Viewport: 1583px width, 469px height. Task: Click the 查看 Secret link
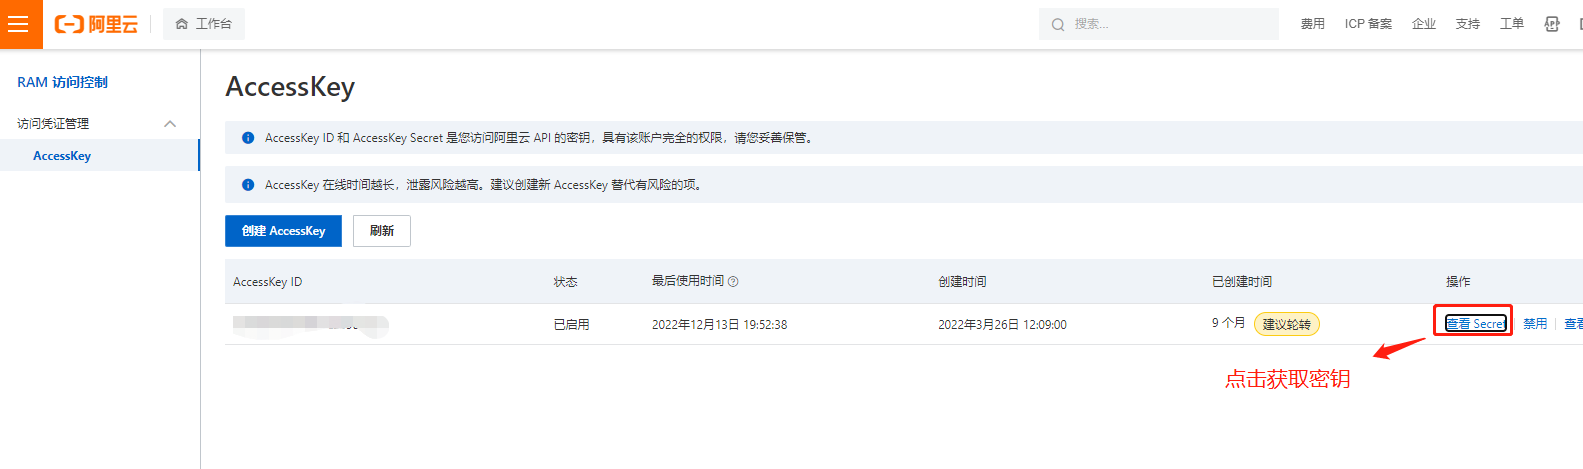(1475, 324)
